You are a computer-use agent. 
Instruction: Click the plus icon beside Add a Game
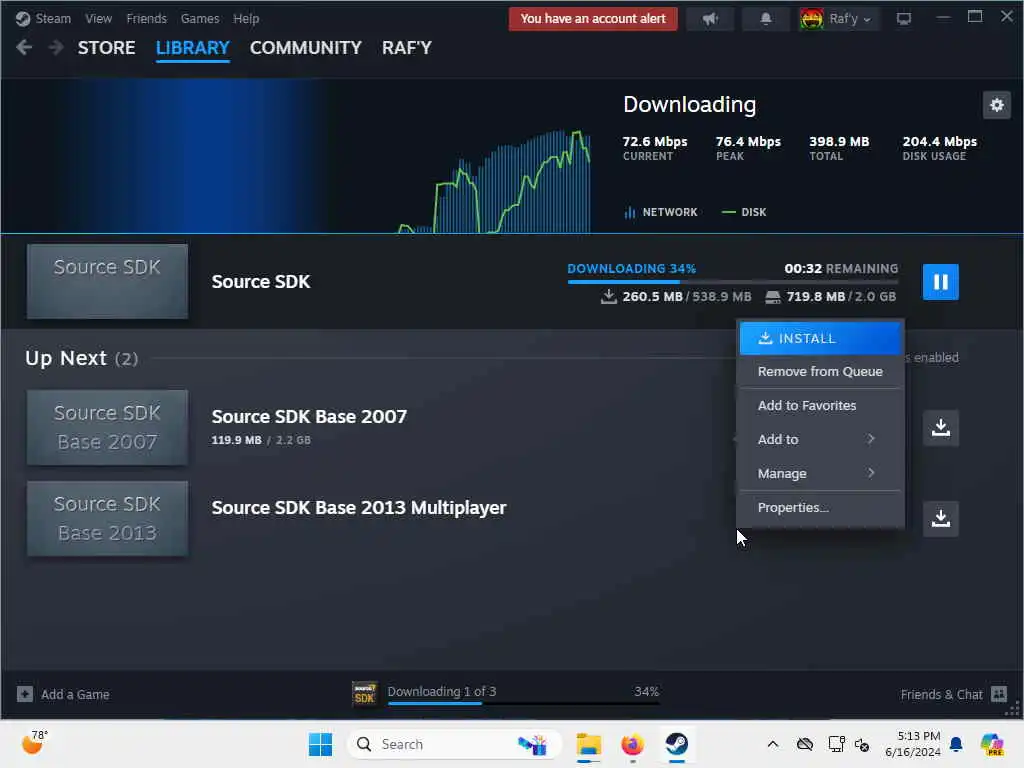click(25, 694)
